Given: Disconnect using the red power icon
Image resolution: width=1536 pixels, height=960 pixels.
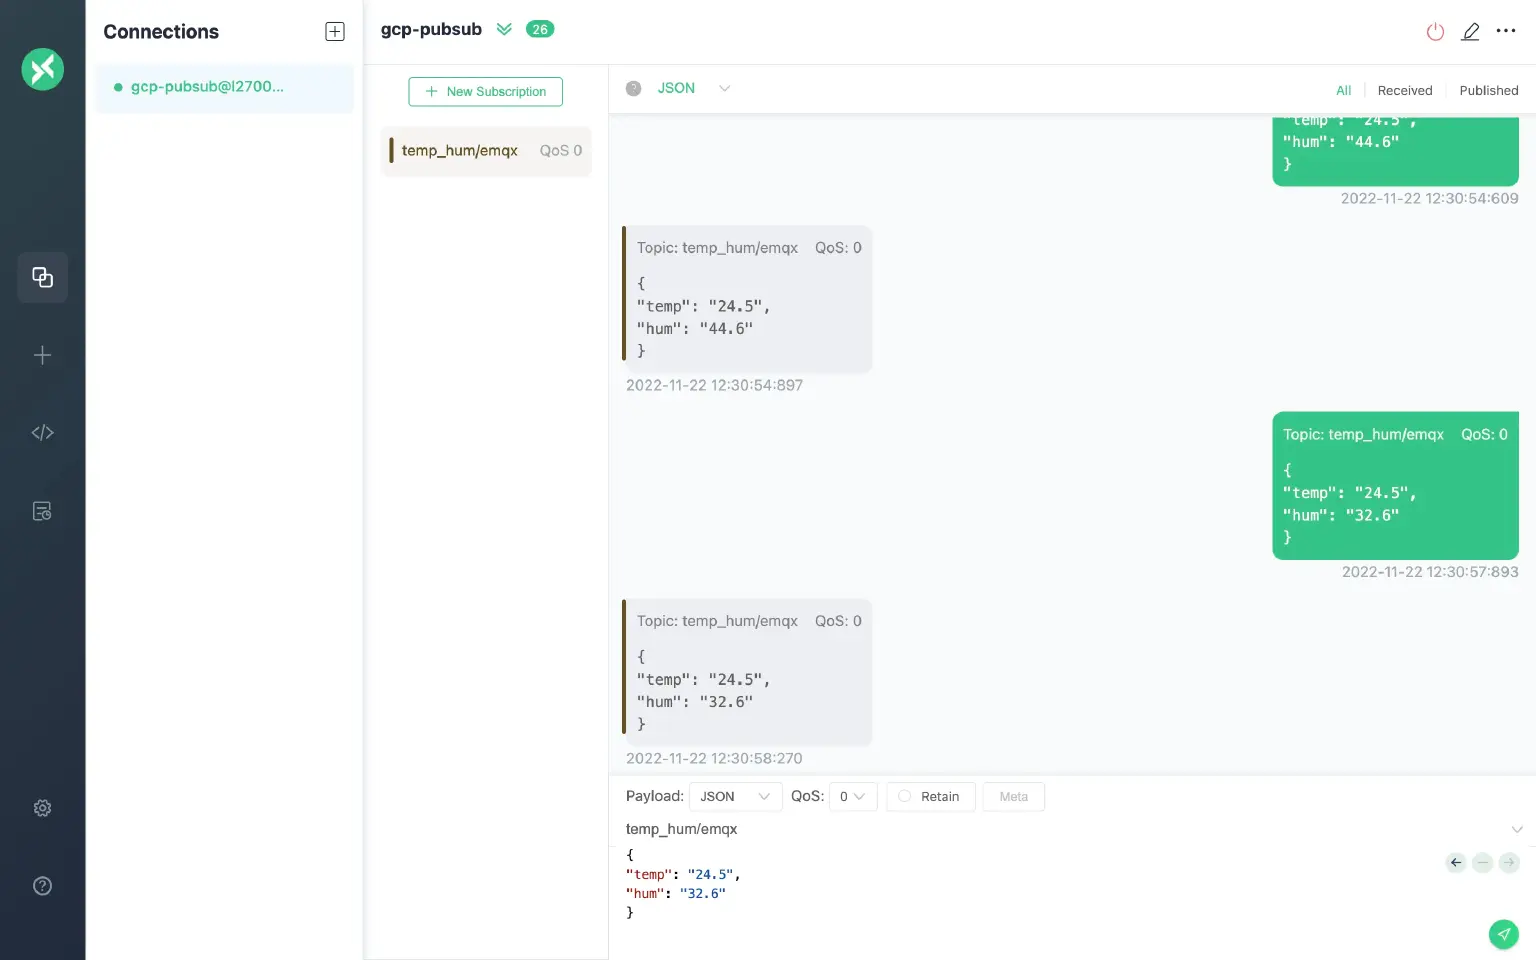Looking at the screenshot, I should [1435, 31].
